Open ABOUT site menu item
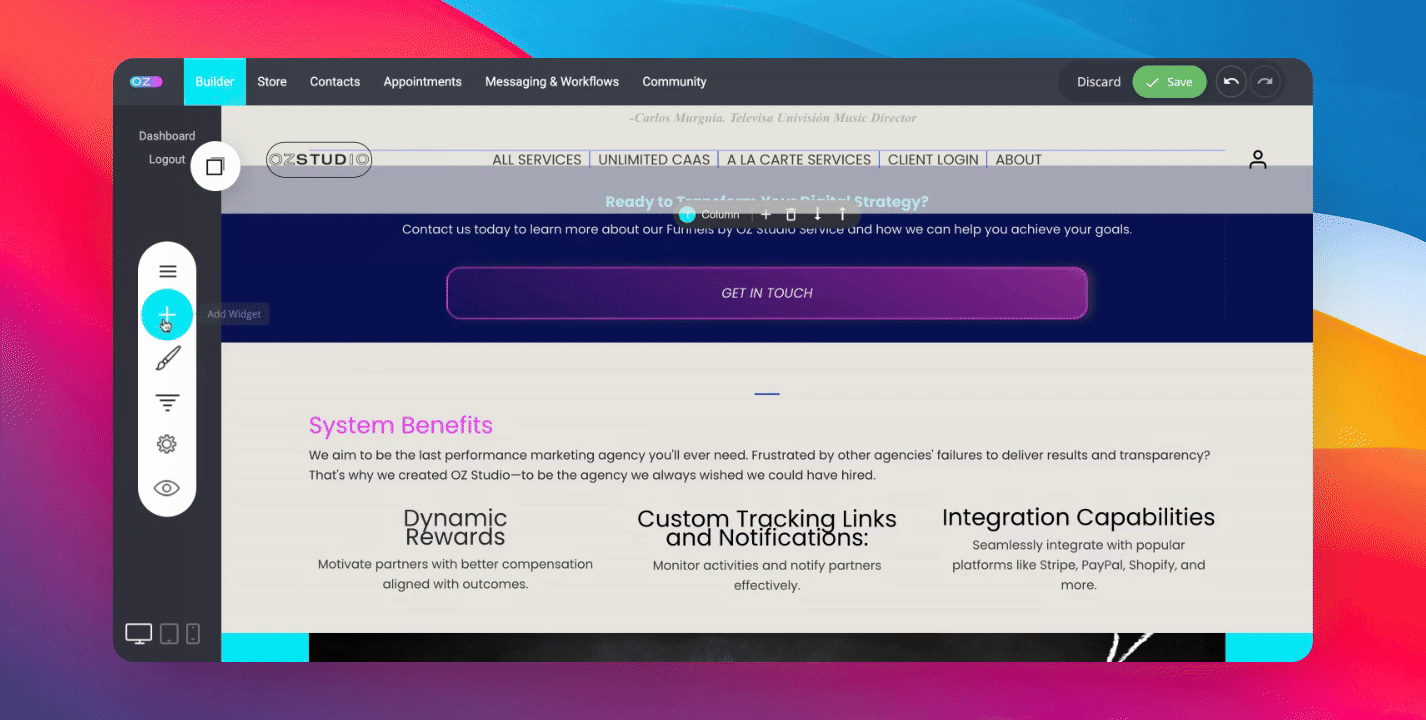The width and height of the screenshot is (1426, 720). pos(1019,159)
